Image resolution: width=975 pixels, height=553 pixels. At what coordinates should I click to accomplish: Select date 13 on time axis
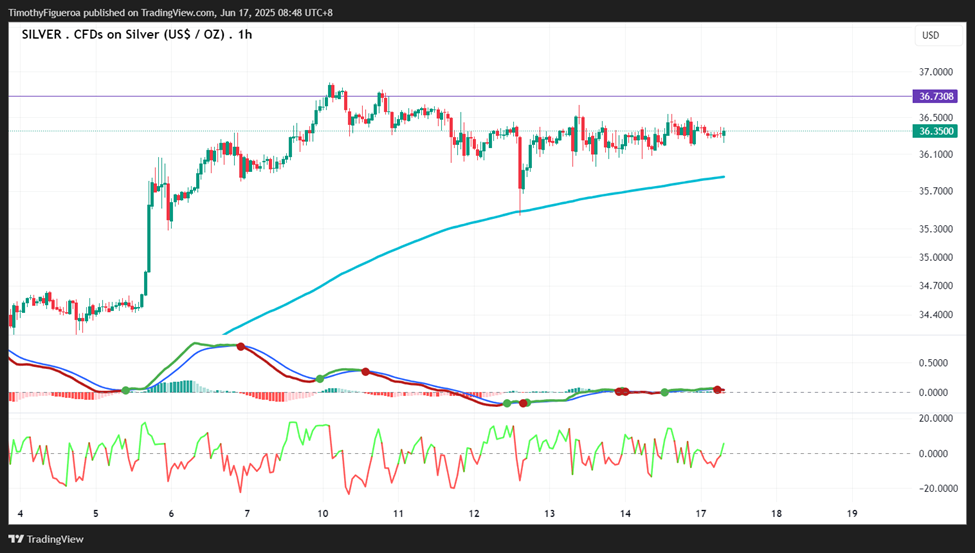tap(550, 514)
